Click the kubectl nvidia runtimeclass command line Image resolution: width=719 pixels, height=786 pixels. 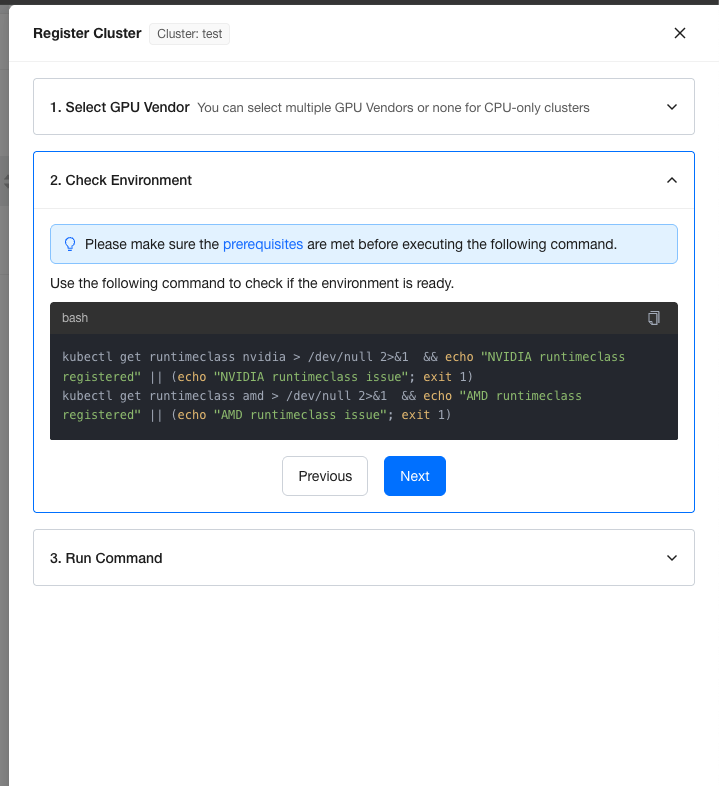(343, 366)
